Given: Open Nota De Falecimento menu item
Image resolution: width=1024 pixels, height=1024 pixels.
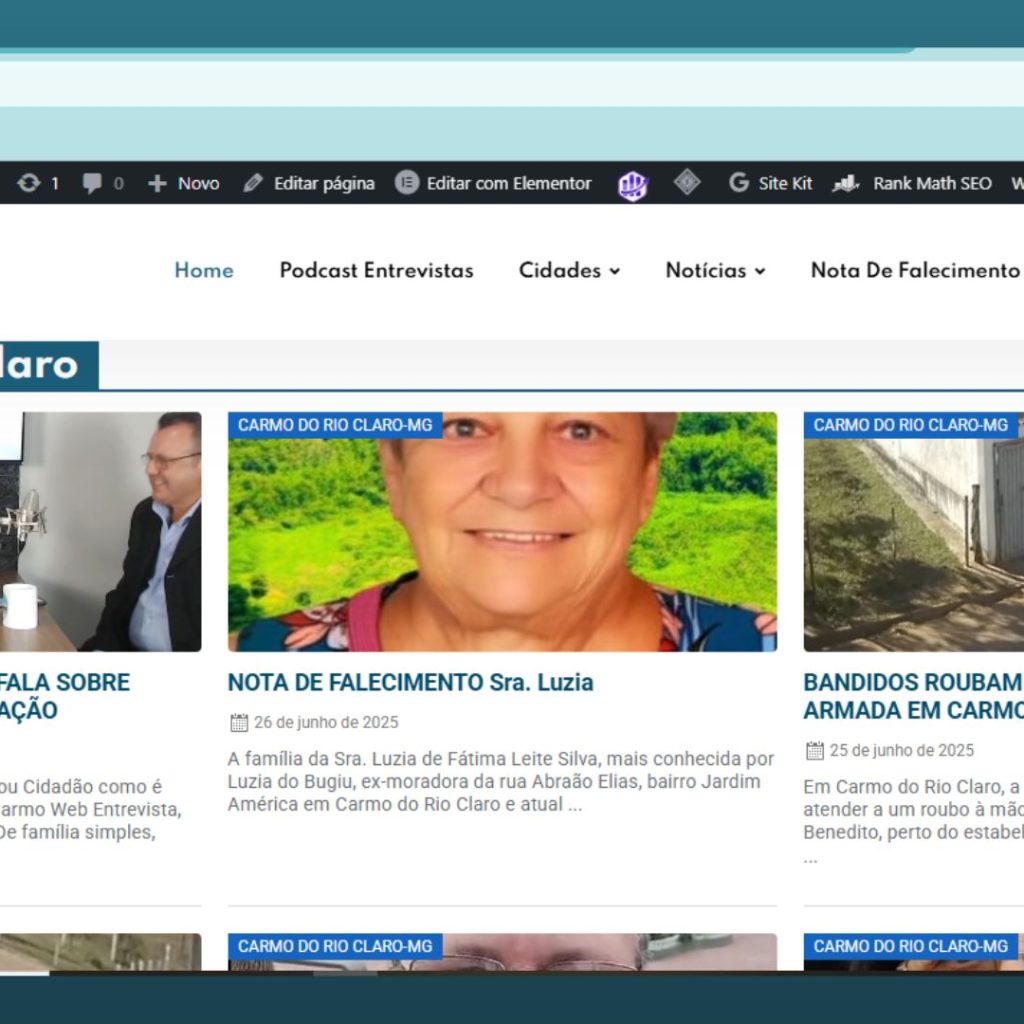Looking at the screenshot, I should pos(915,270).
